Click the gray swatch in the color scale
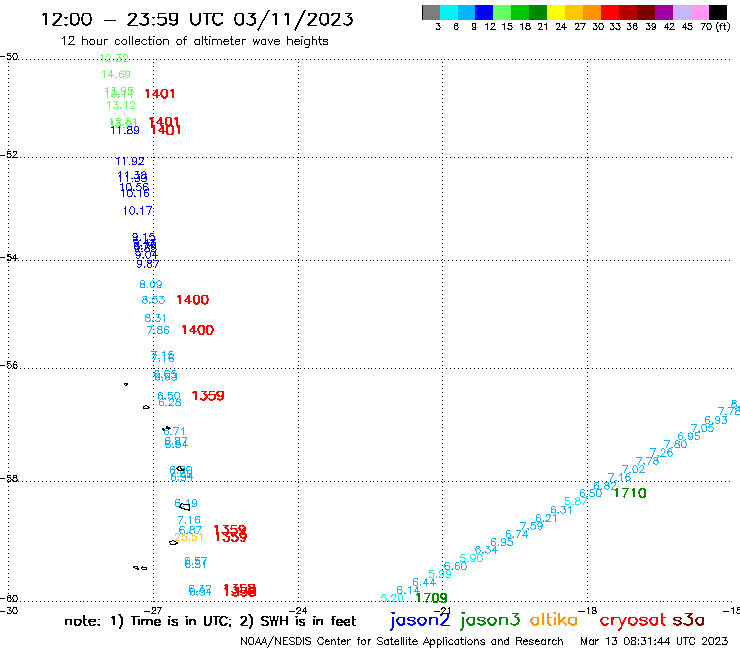The height and width of the screenshot is (650, 740). click(x=431, y=12)
